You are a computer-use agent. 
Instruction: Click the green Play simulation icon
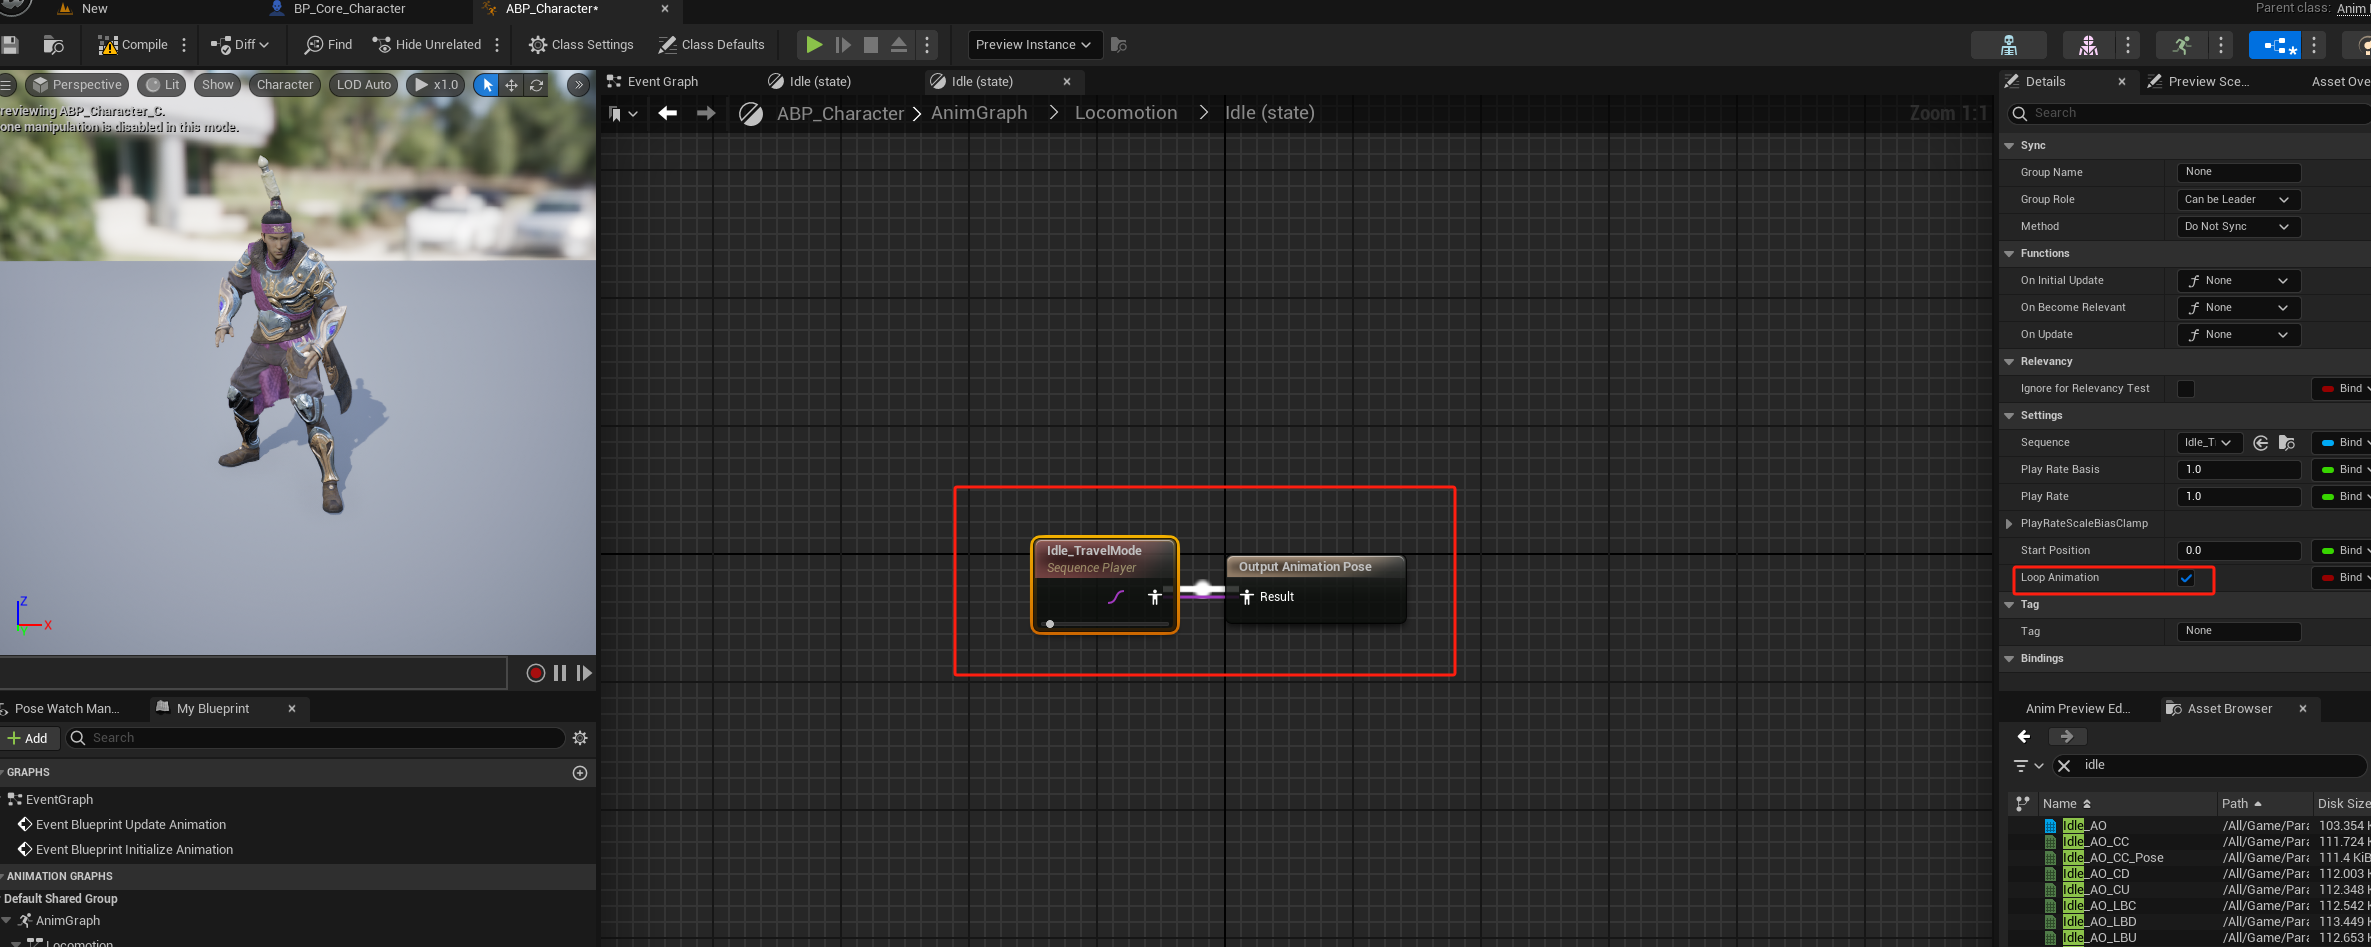pyautogui.click(x=814, y=45)
